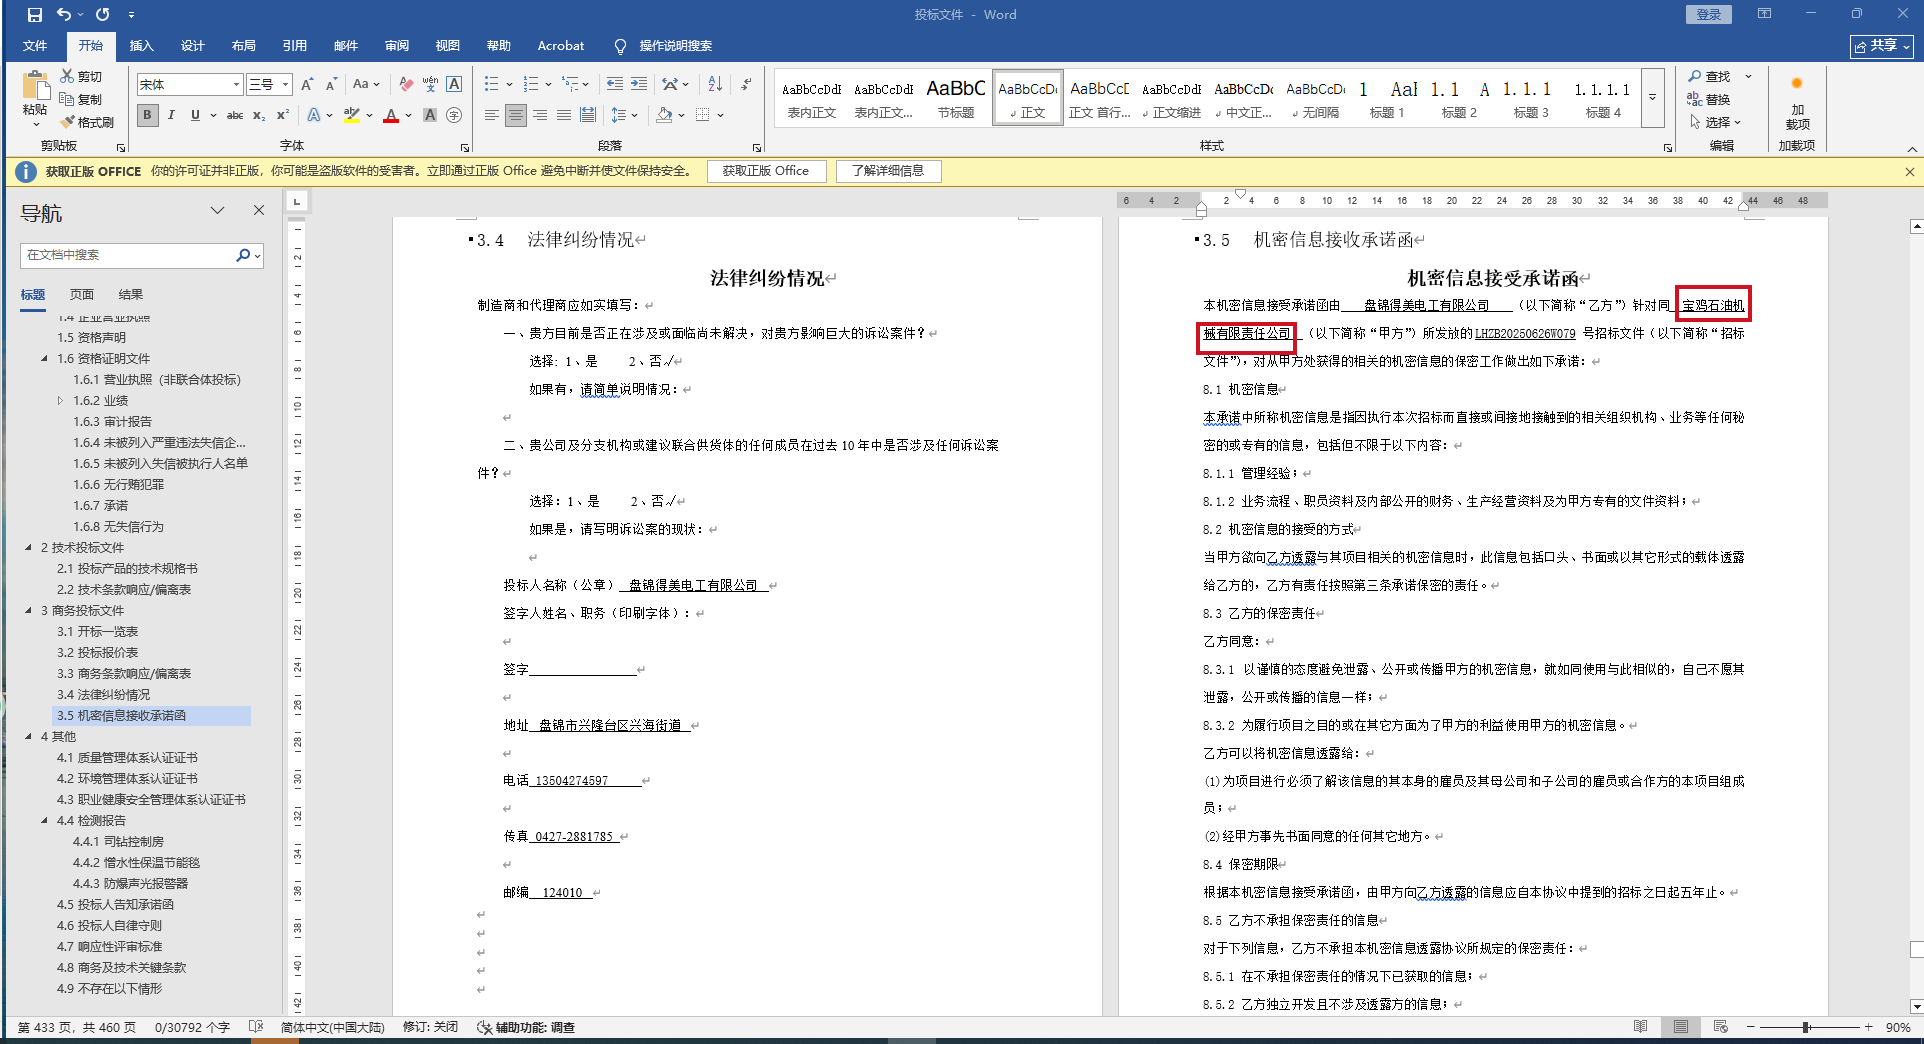Viewport: 1924px width, 1044px height.
Task: Click the justify alignment icon
Action: (x=564, y=116)
